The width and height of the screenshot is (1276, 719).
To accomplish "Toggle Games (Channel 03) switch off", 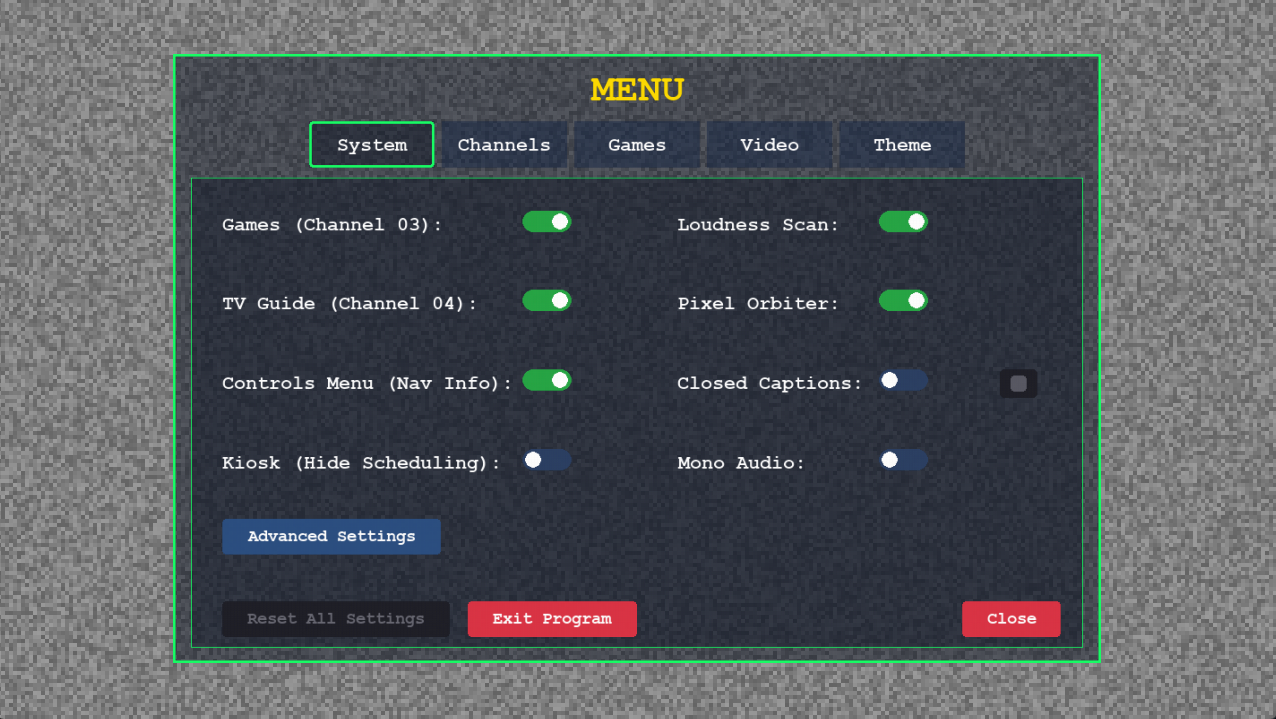I will (x=547, y=221).
